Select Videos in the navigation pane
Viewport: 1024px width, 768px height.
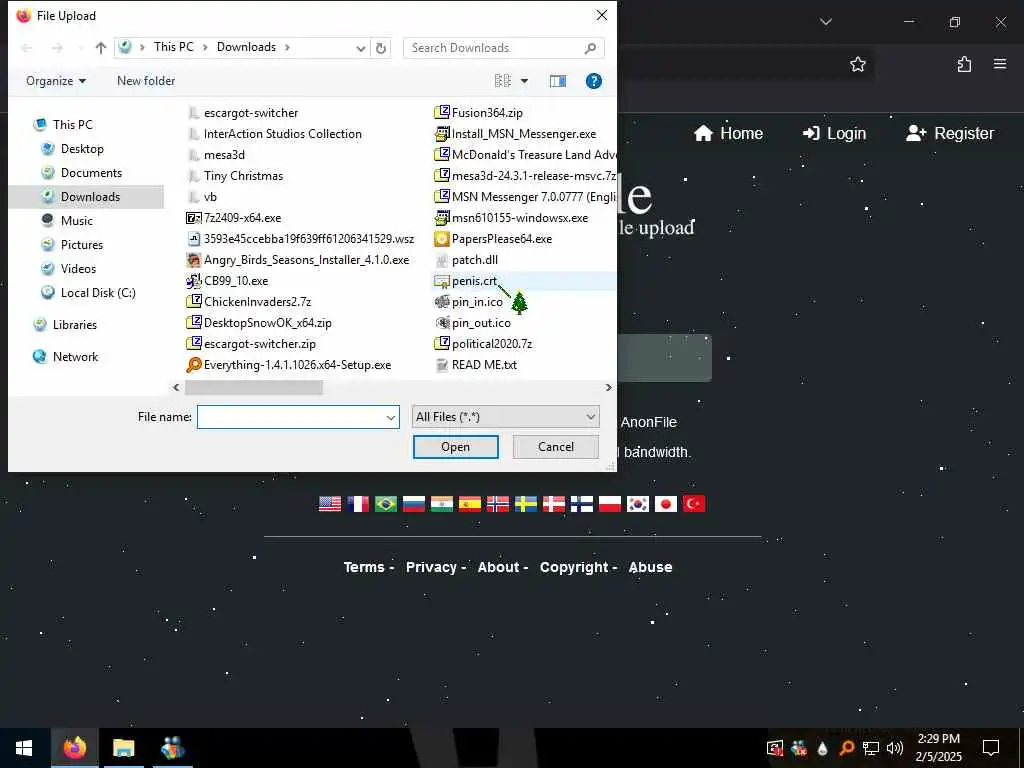[78, 269]
